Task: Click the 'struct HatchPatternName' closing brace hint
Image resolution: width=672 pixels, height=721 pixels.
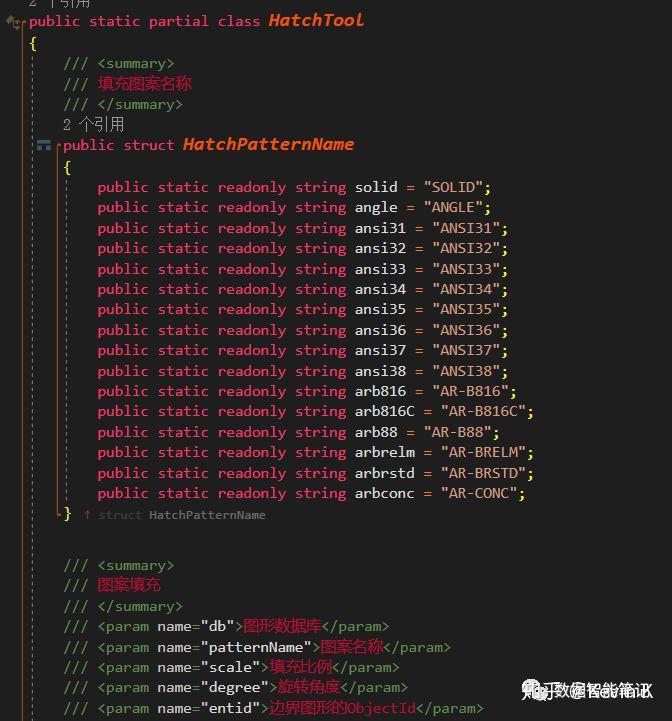Action: [182, 515]
